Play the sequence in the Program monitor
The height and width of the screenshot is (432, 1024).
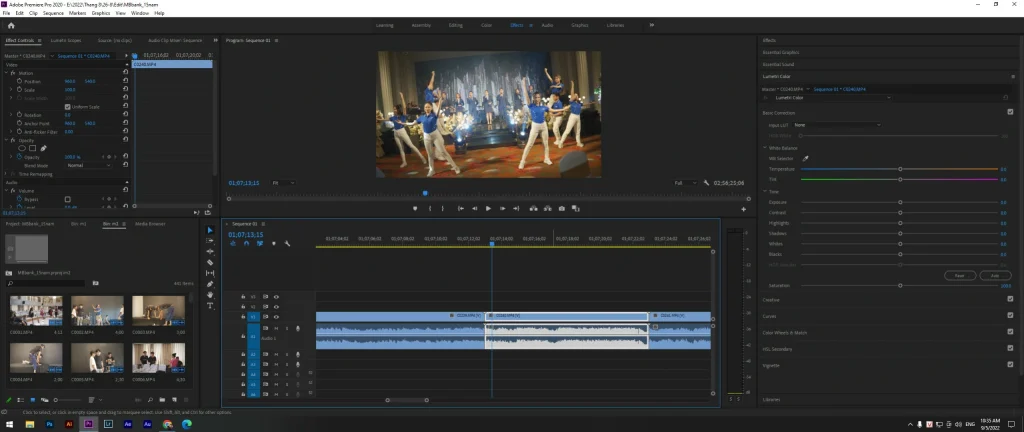[488, 208]
